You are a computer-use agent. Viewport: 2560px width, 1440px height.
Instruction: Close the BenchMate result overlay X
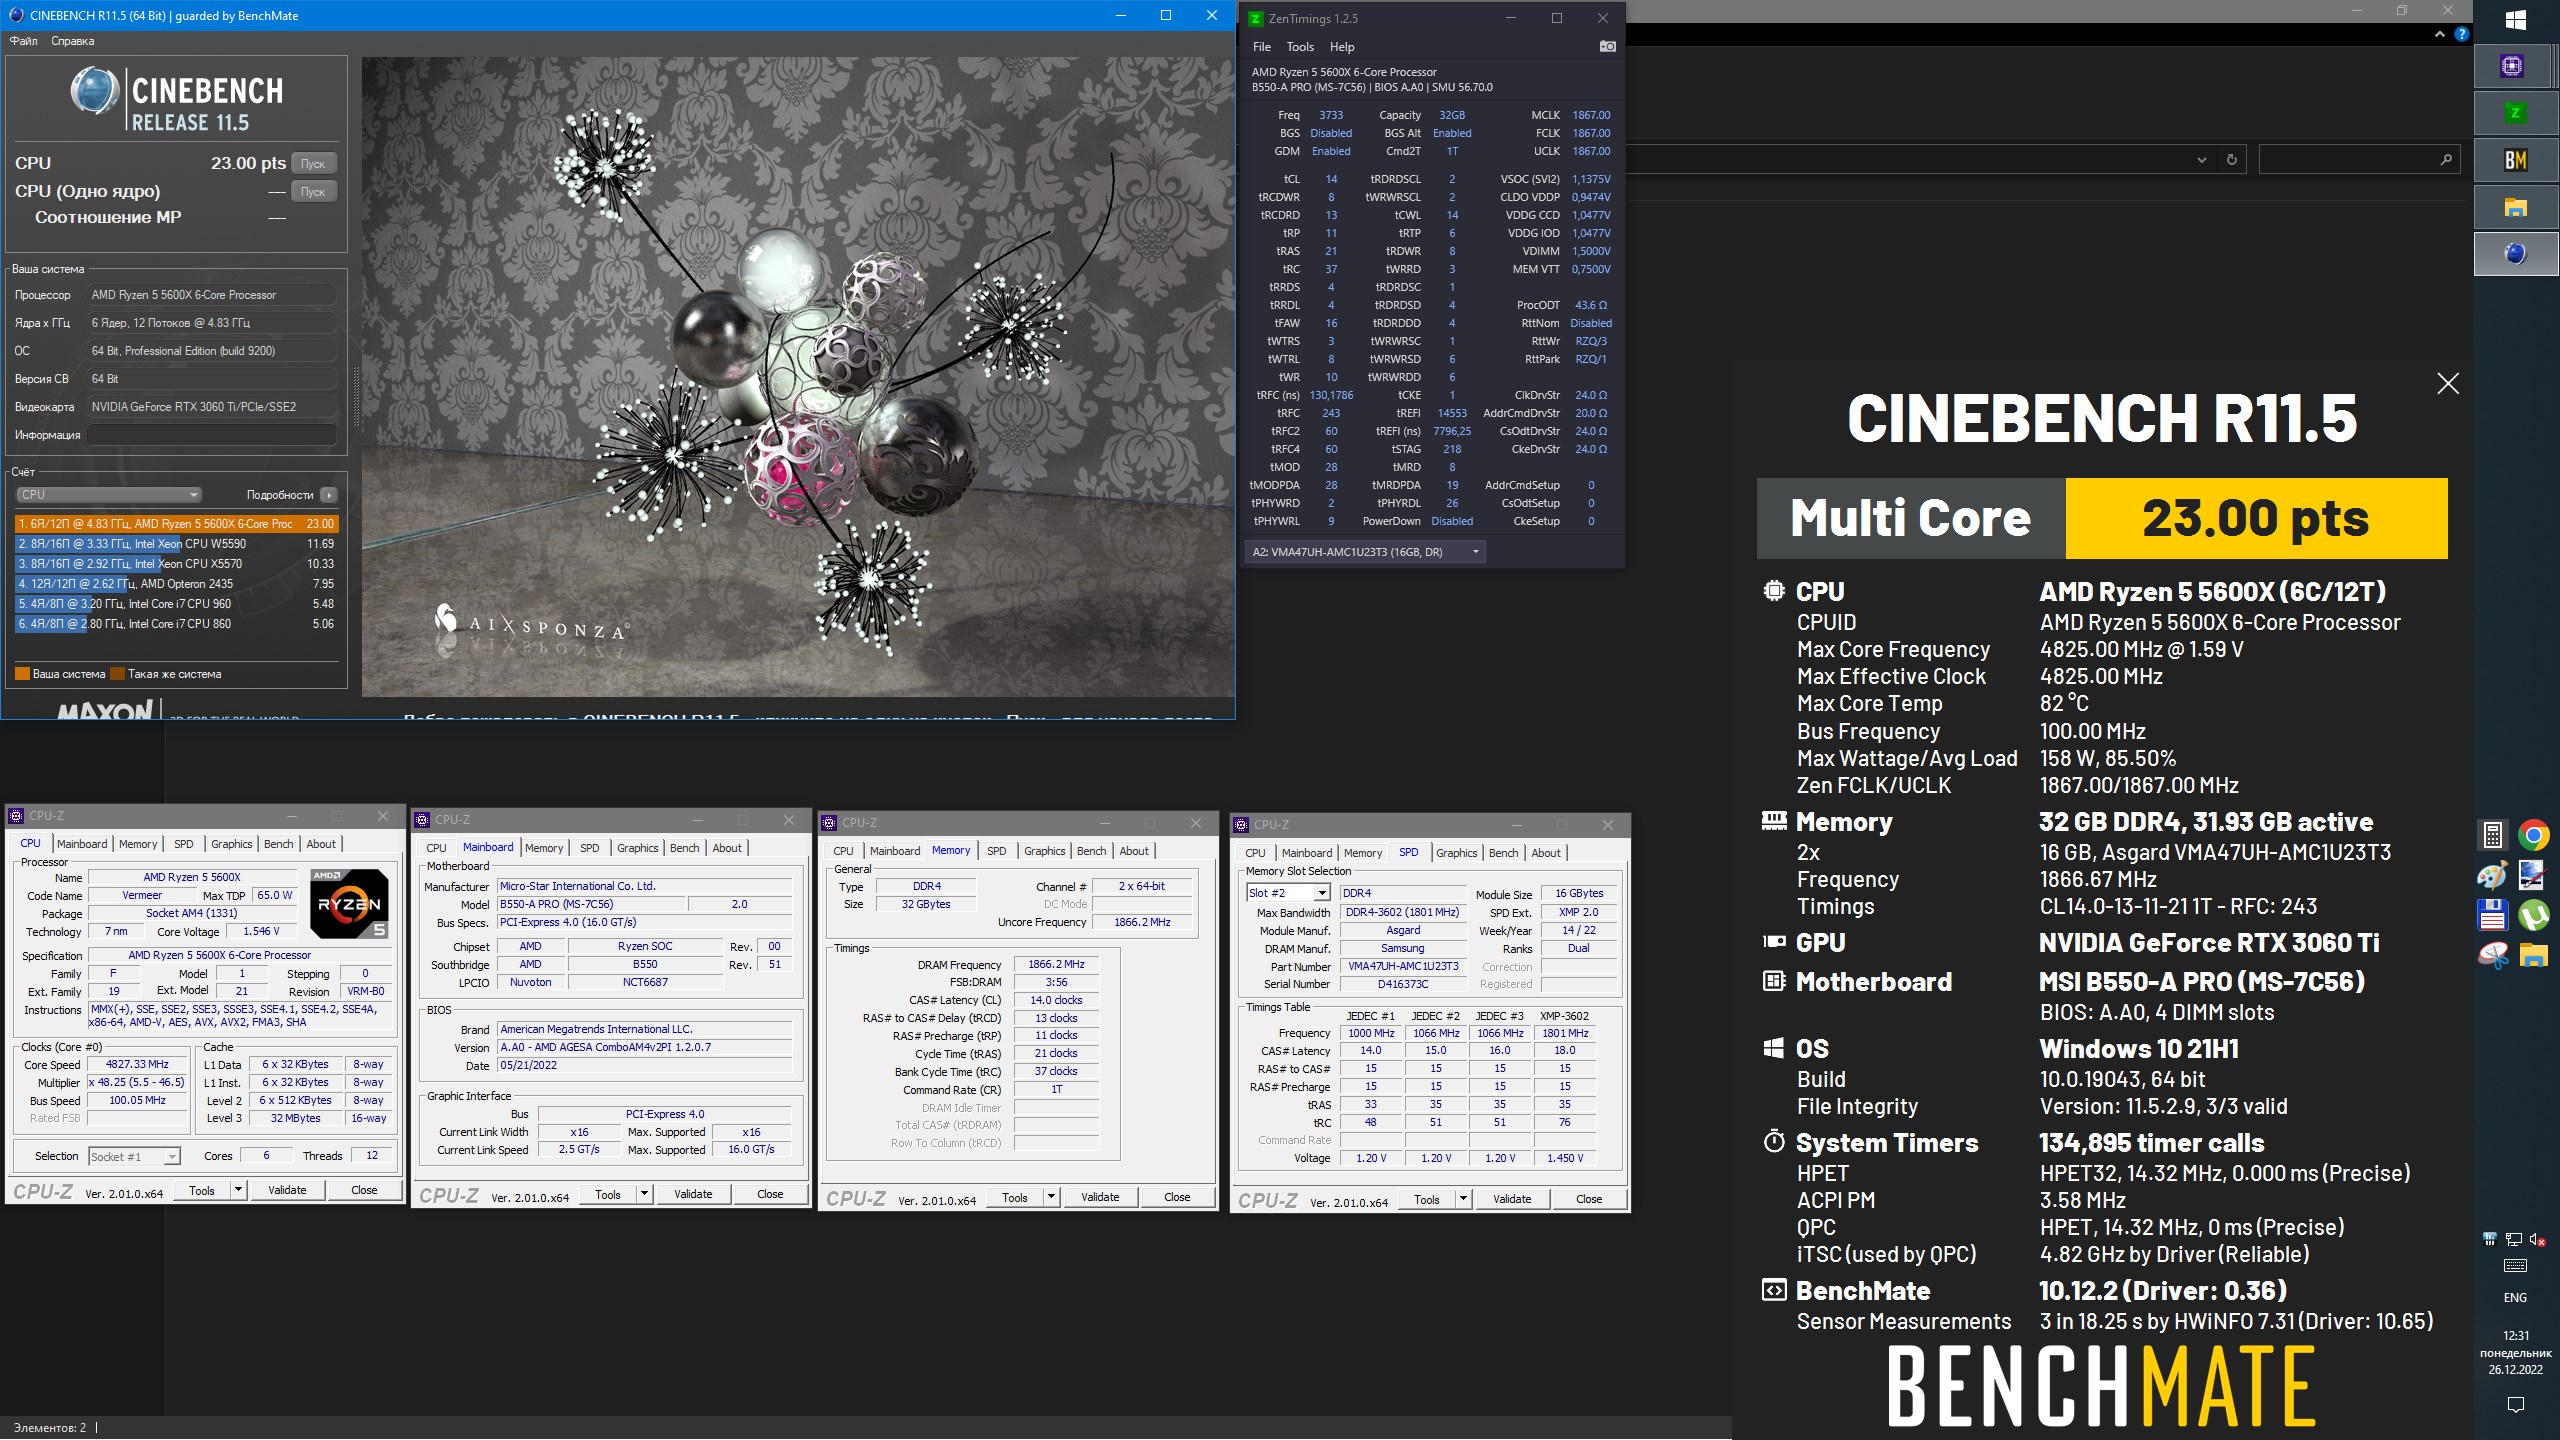click(2448, 384)
